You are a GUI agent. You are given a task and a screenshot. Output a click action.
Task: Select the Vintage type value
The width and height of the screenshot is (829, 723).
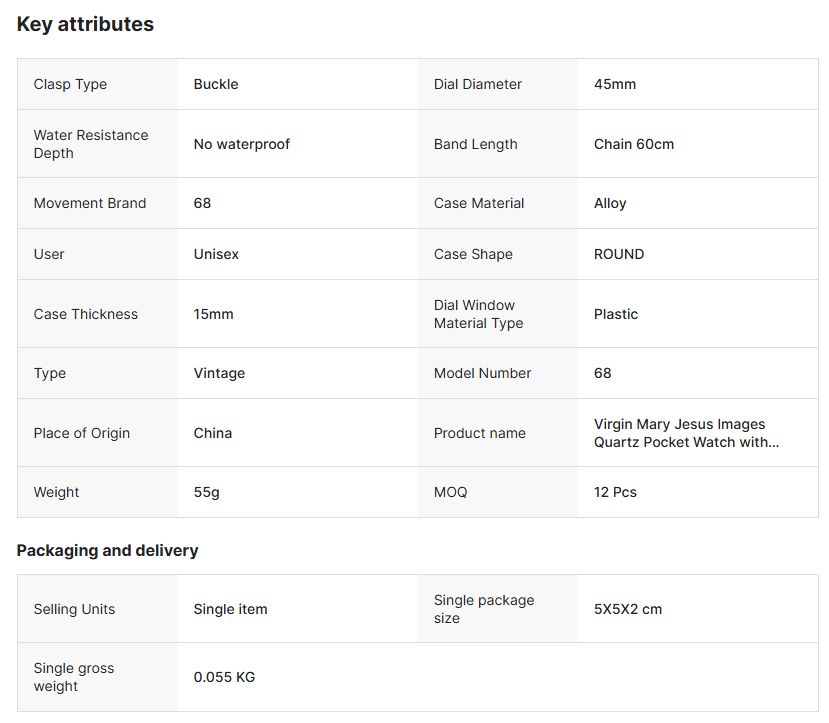[x=219, y=373]
